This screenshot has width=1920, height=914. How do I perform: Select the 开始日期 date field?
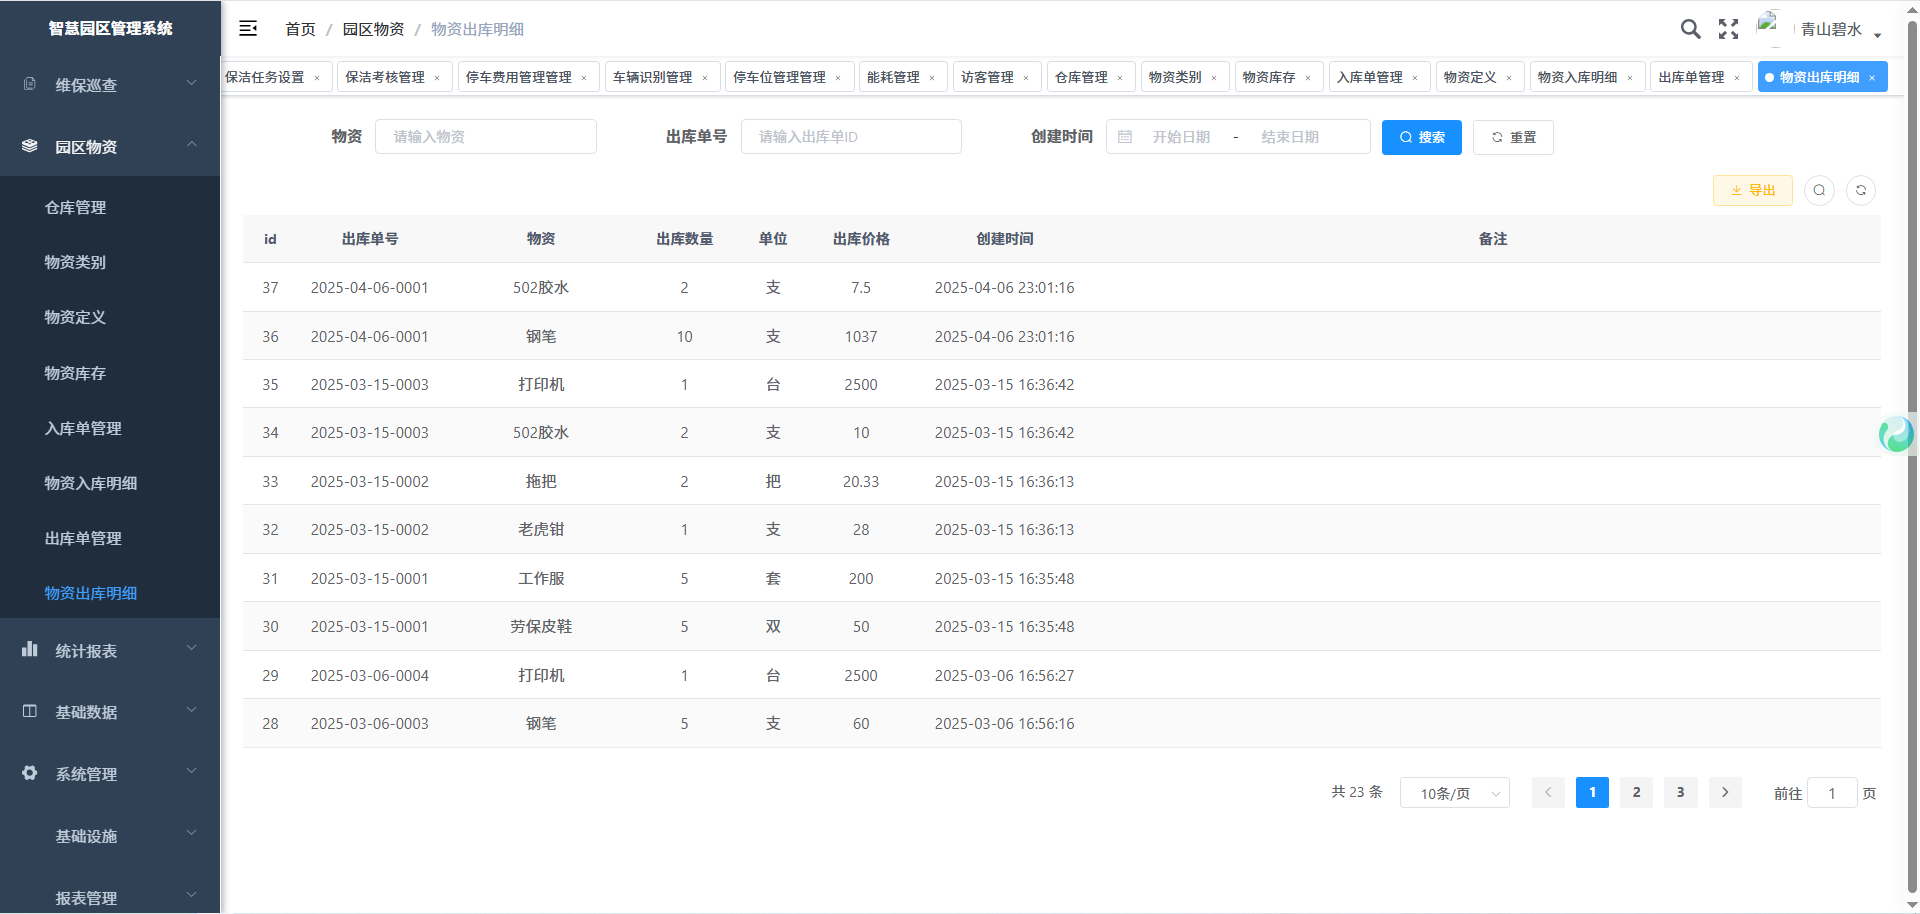pyautogui.click(x=1181, y=137)
